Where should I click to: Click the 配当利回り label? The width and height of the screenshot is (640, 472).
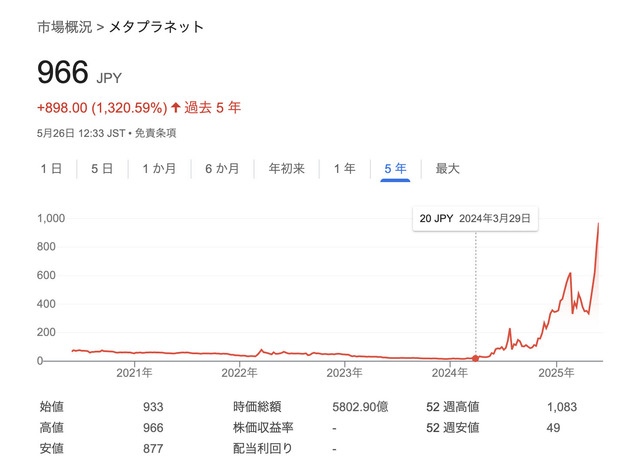(262, 448)
